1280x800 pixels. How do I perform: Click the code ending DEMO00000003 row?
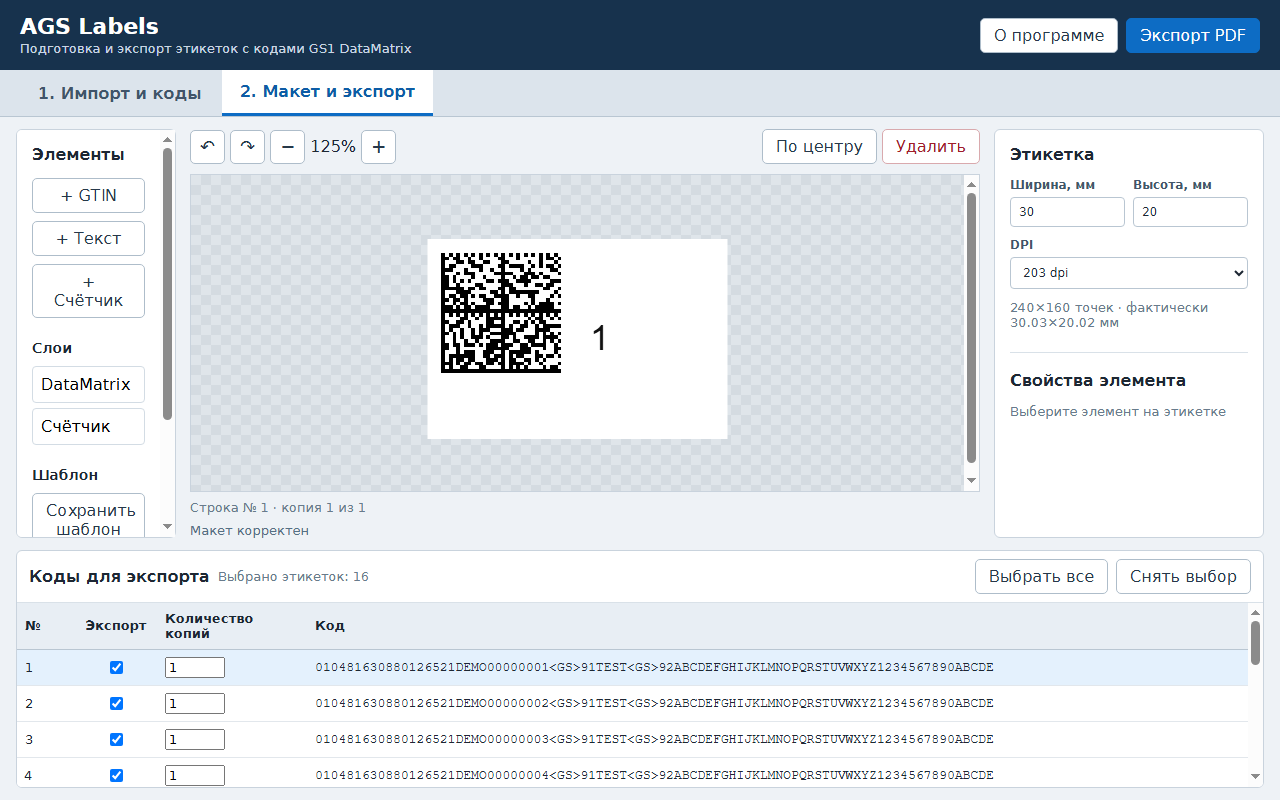(x=632, y=740)
